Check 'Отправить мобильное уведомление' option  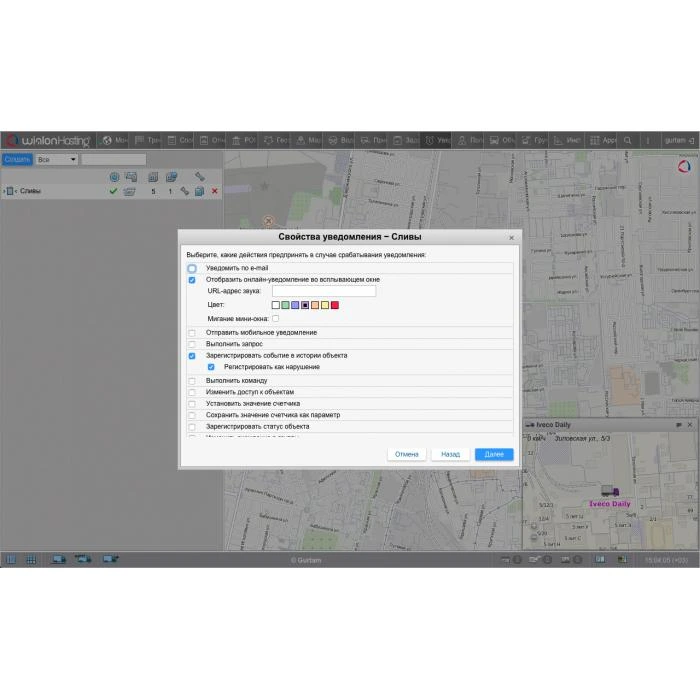(192, 332)
